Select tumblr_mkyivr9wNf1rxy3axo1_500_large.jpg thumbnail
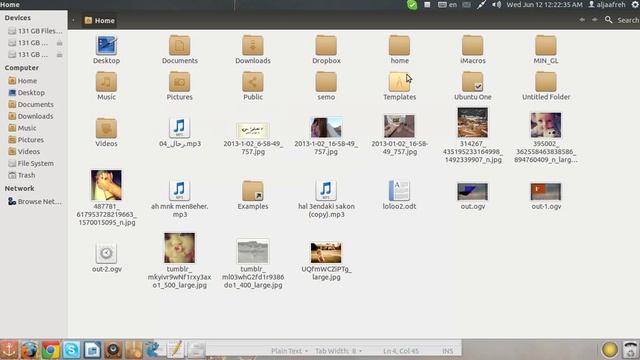This screenshot has width=640, height=360. 180,248
